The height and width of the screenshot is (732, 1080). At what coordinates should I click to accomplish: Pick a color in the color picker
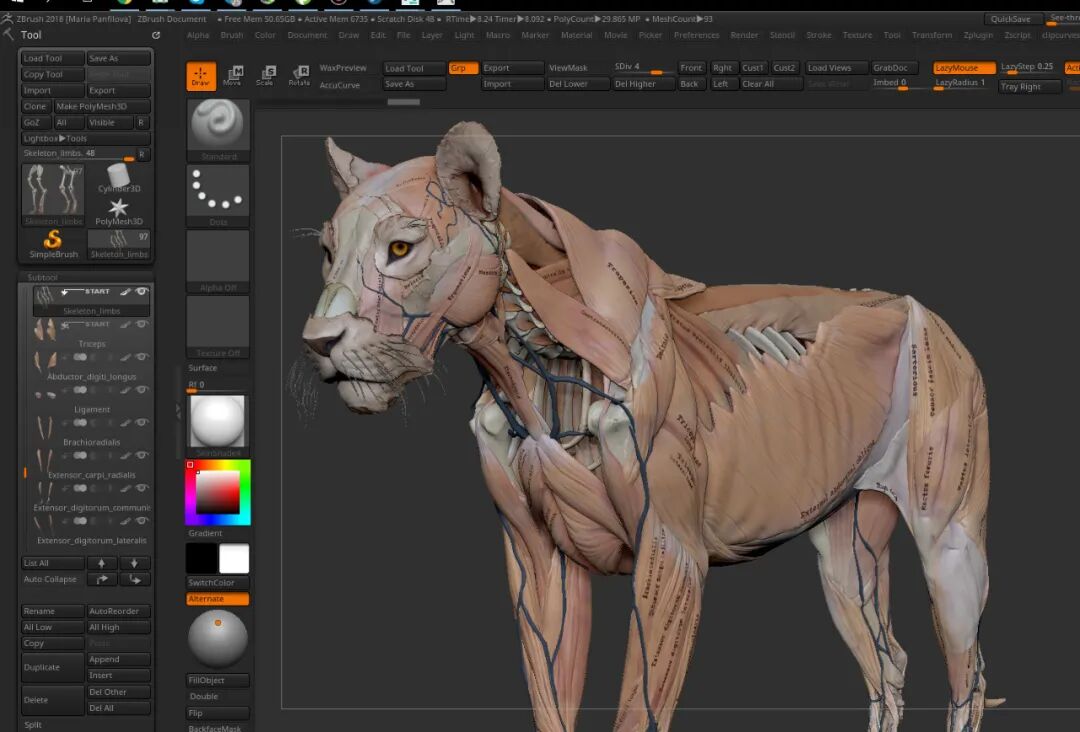[218, 493]
